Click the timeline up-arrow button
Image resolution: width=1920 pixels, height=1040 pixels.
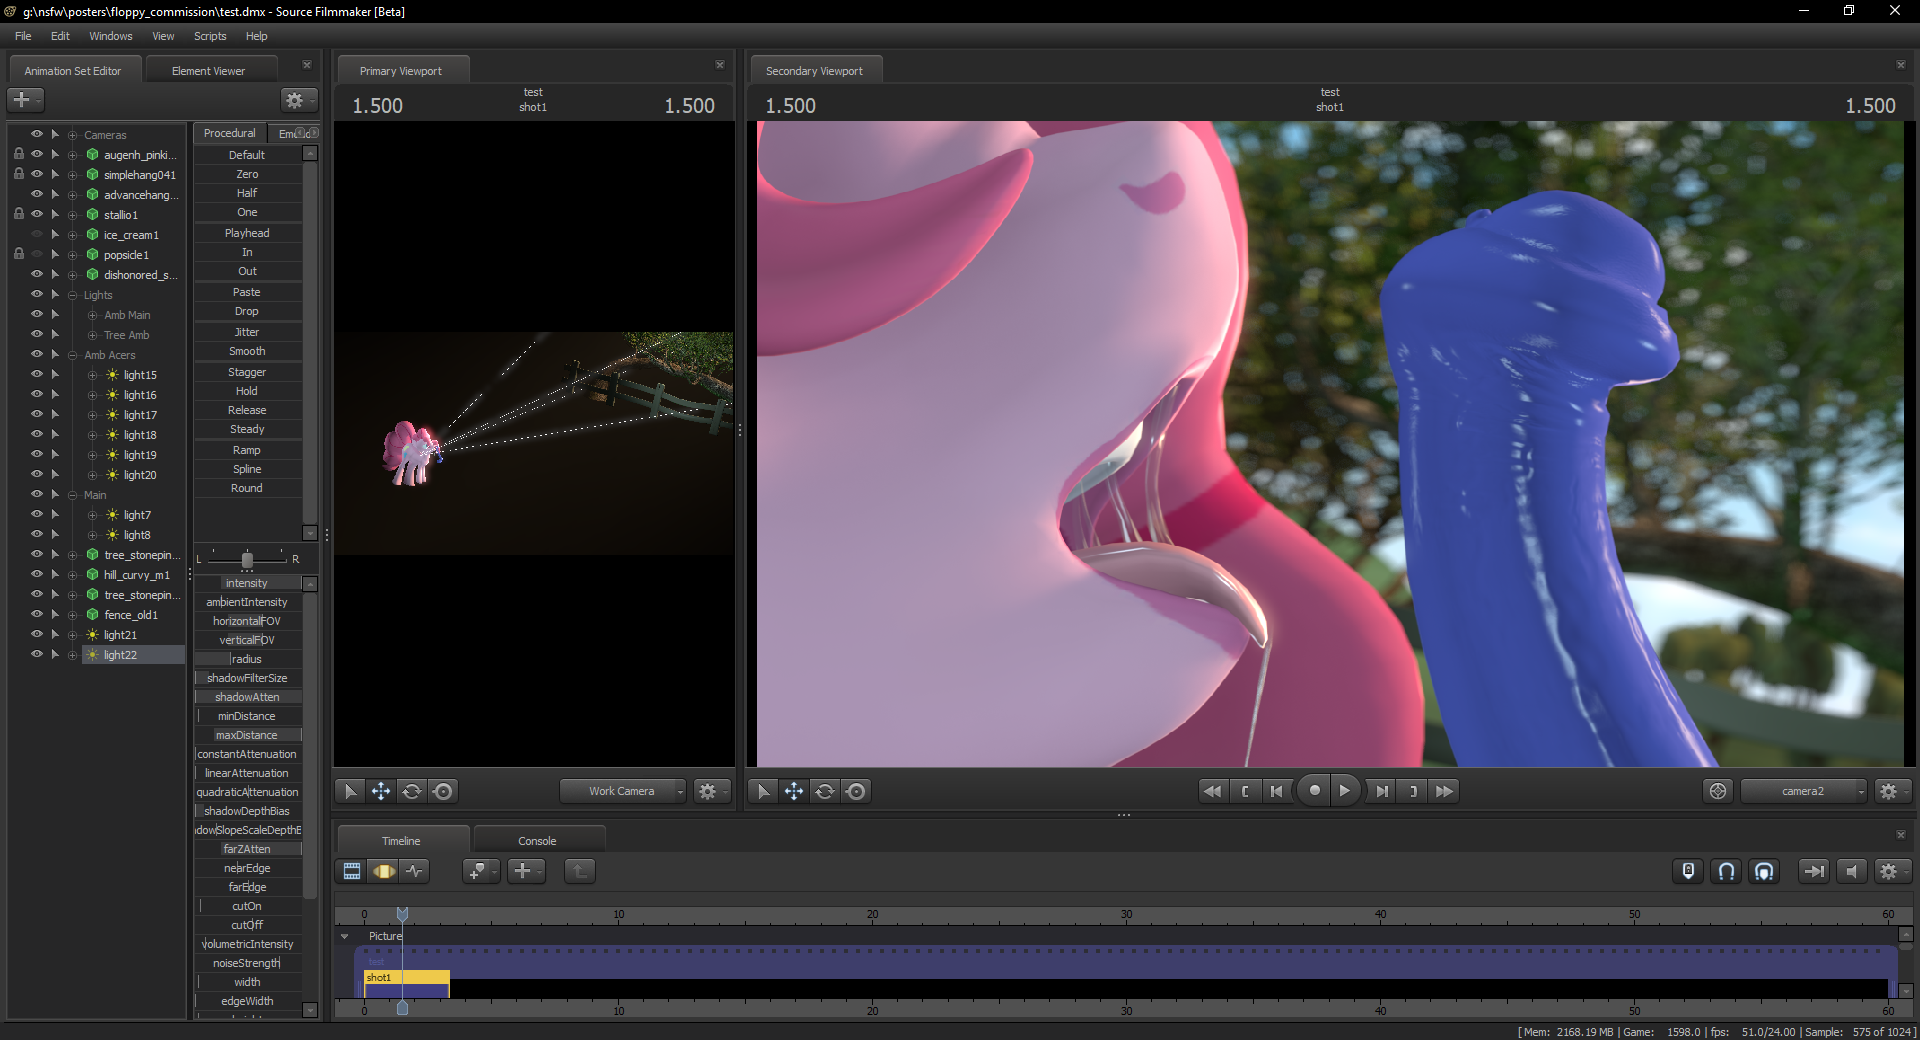click(579, 871)
